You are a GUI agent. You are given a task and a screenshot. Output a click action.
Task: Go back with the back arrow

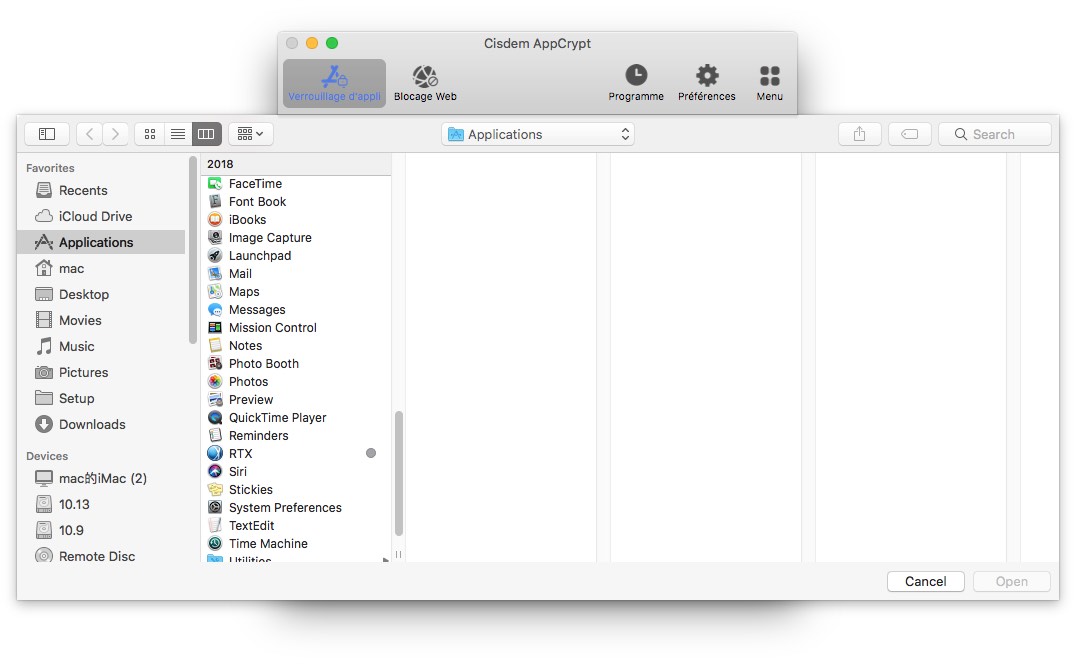pos(89,134)
